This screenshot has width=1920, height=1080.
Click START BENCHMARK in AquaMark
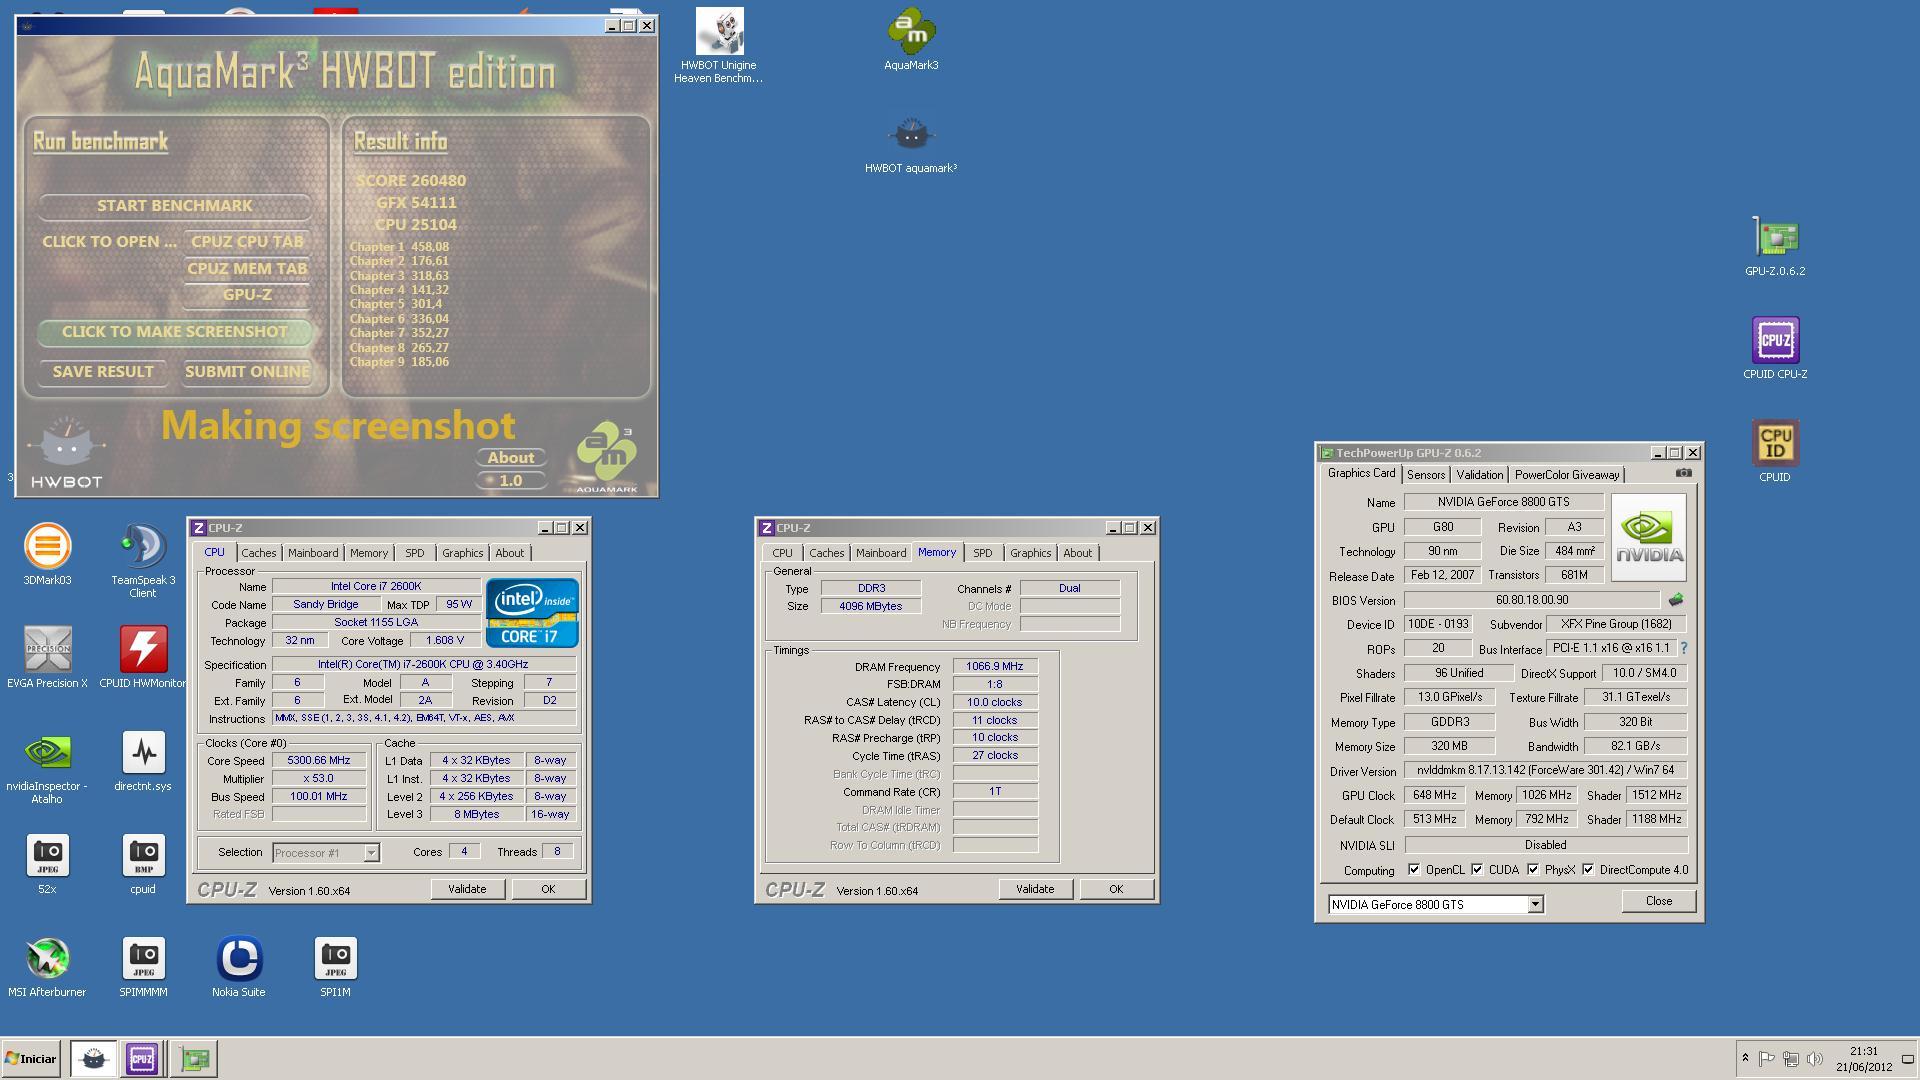click(x=175, y=206)
